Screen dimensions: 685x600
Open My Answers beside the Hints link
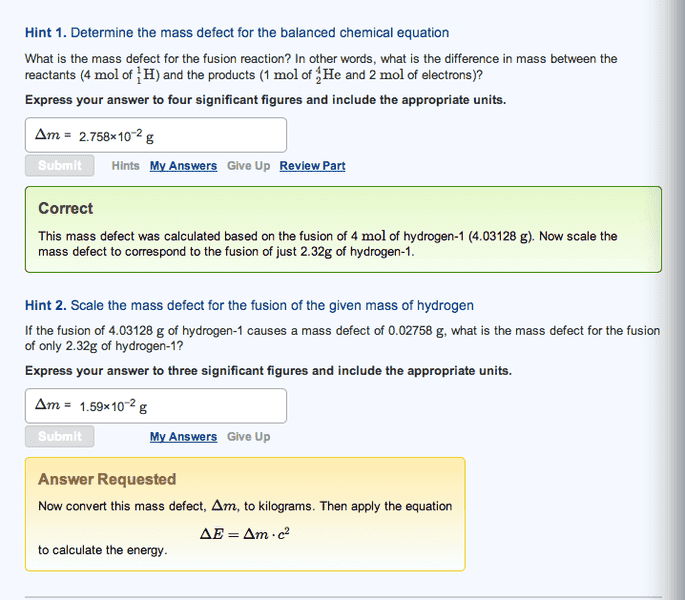(183, 166)
